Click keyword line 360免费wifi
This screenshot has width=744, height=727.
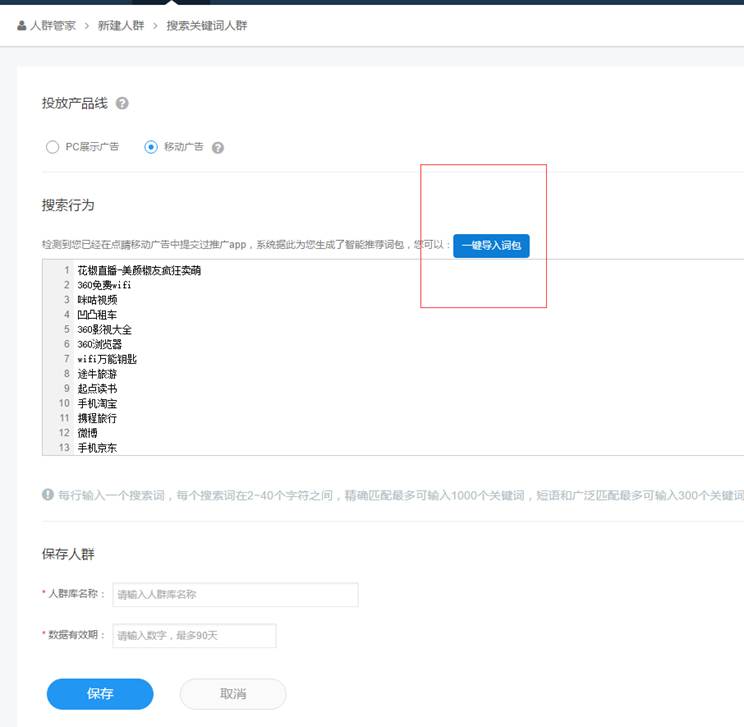click(x=104, y=285)
